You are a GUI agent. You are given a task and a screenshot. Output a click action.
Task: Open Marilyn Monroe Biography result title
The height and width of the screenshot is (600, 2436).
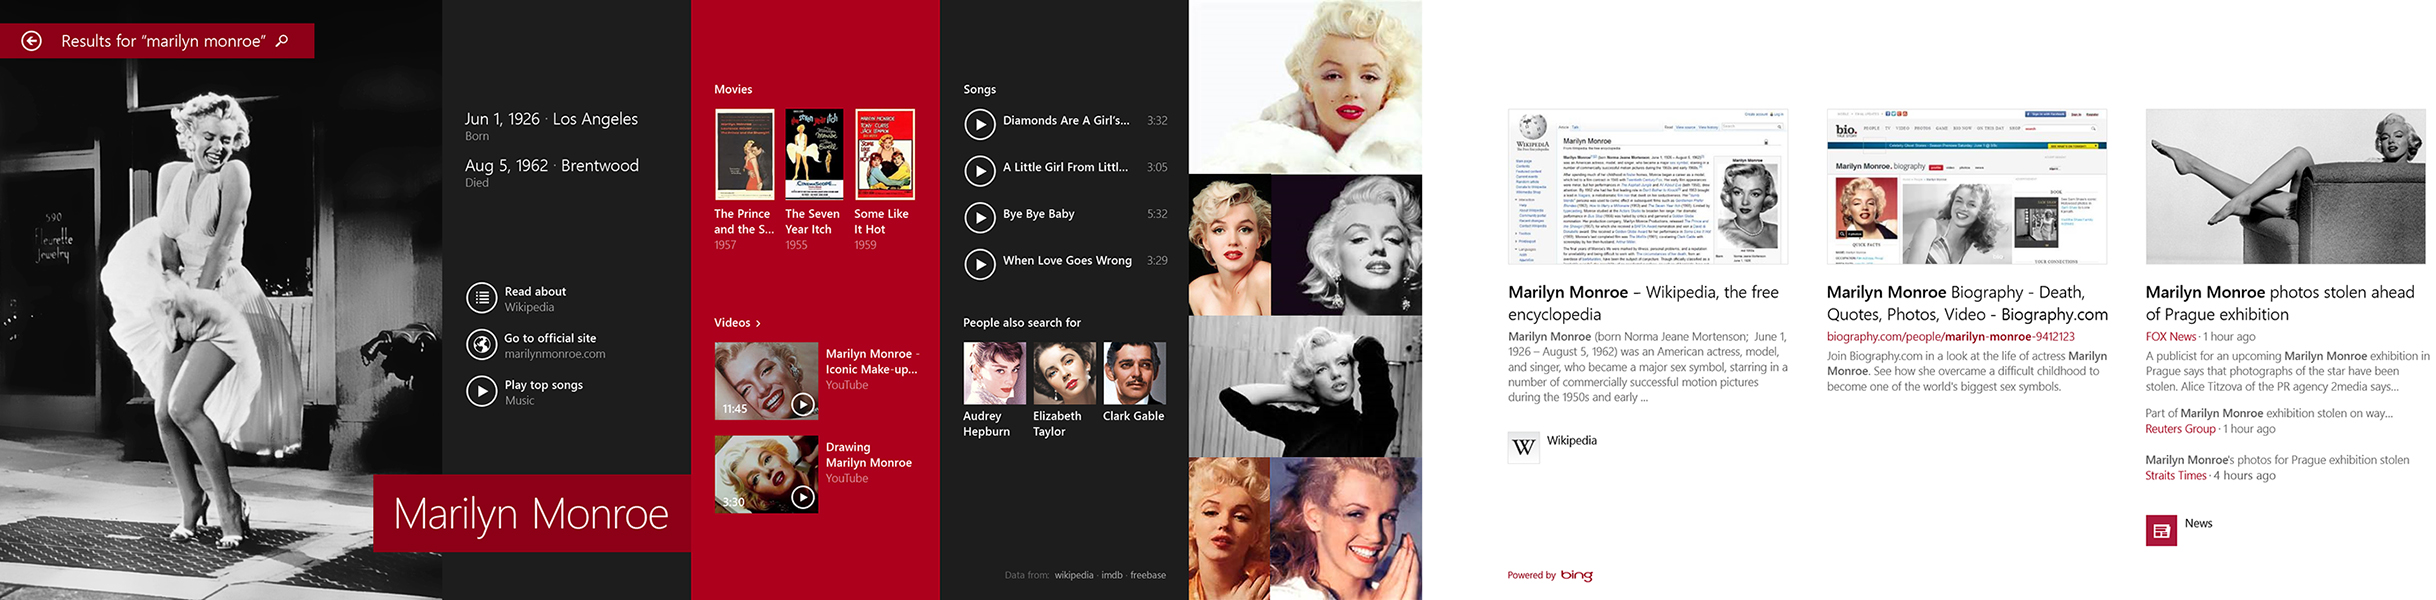pos(1966,303)
